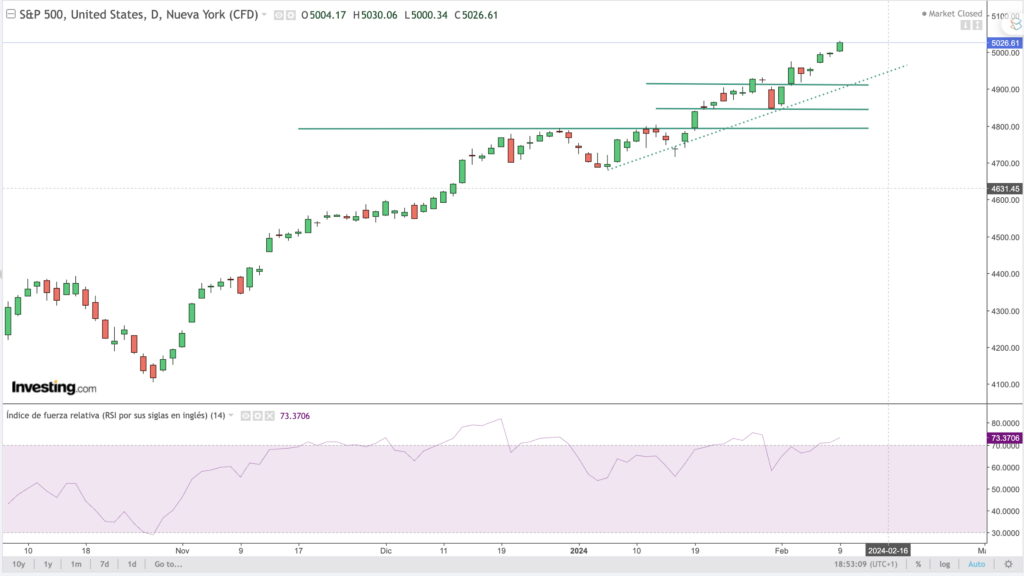The width and height of the screenshot is (1024, 576).
Task: Collapse the S&P 500 legend box
Action: (x=10, y=16)
